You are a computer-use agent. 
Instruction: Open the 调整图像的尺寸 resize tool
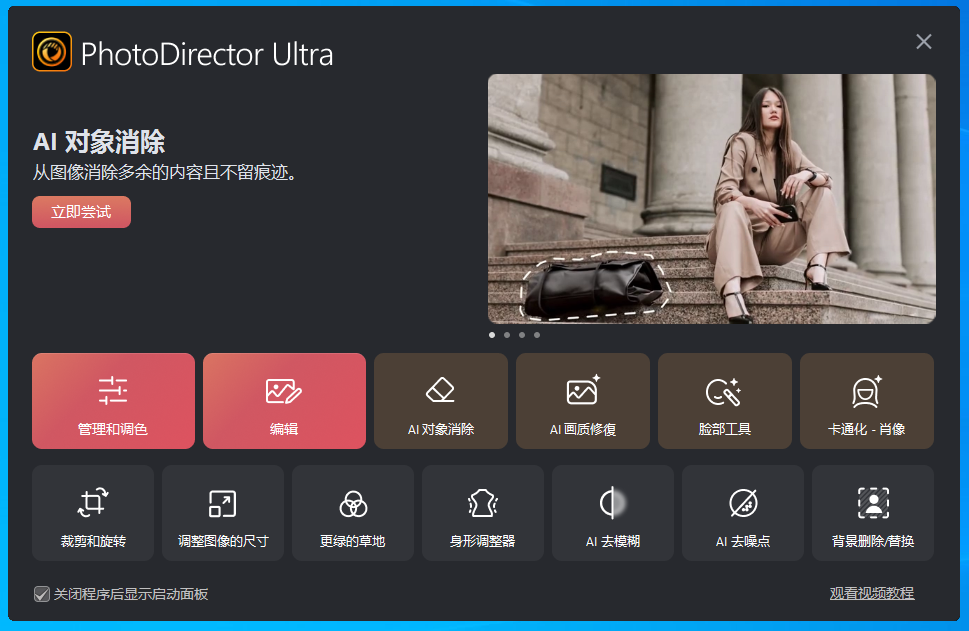[223, 513]
